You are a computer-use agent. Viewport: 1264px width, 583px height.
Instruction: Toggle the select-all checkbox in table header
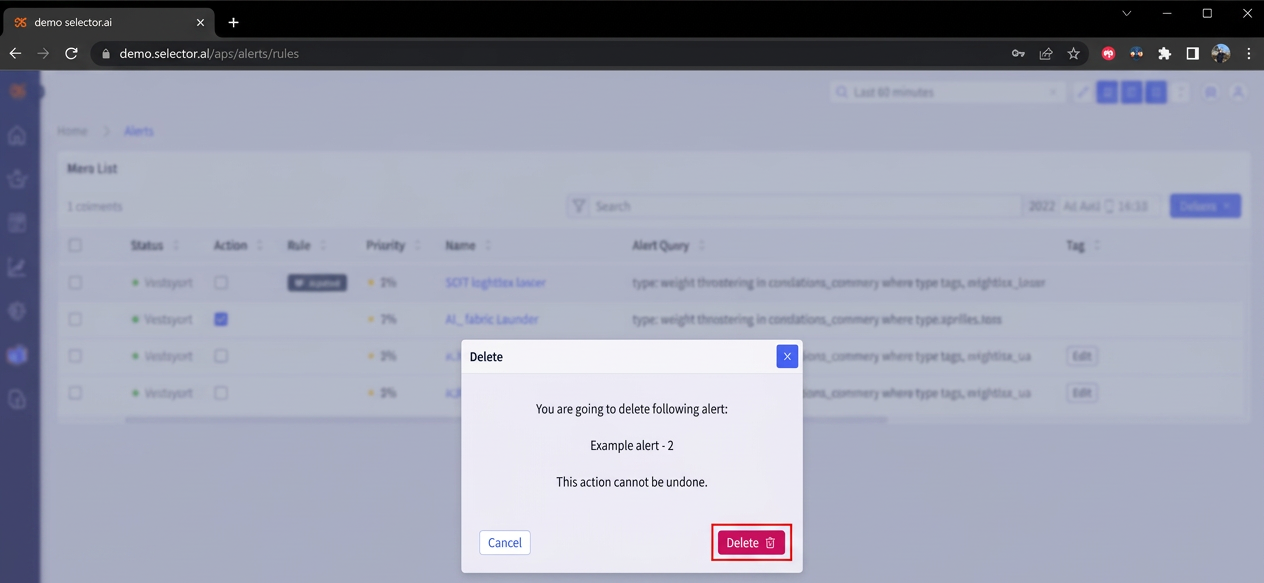pyautogui.click(x=75, y=245)
